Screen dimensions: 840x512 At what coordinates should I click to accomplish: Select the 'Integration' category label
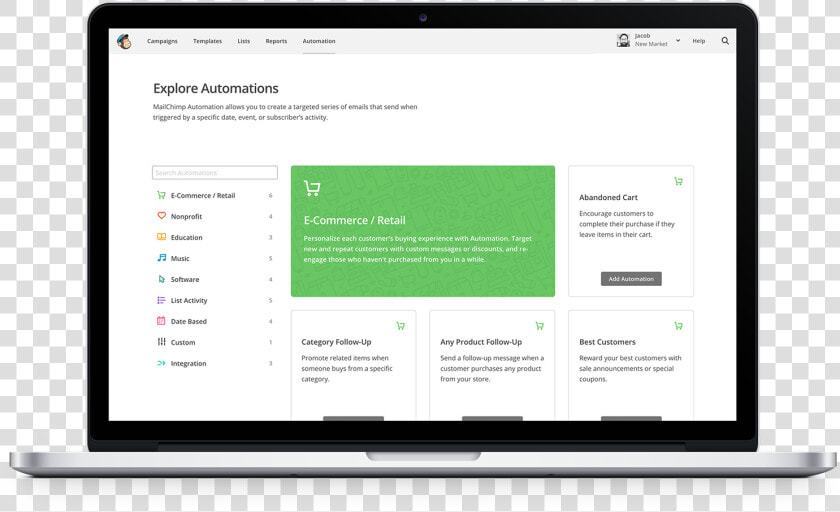[x=189, y=363]
